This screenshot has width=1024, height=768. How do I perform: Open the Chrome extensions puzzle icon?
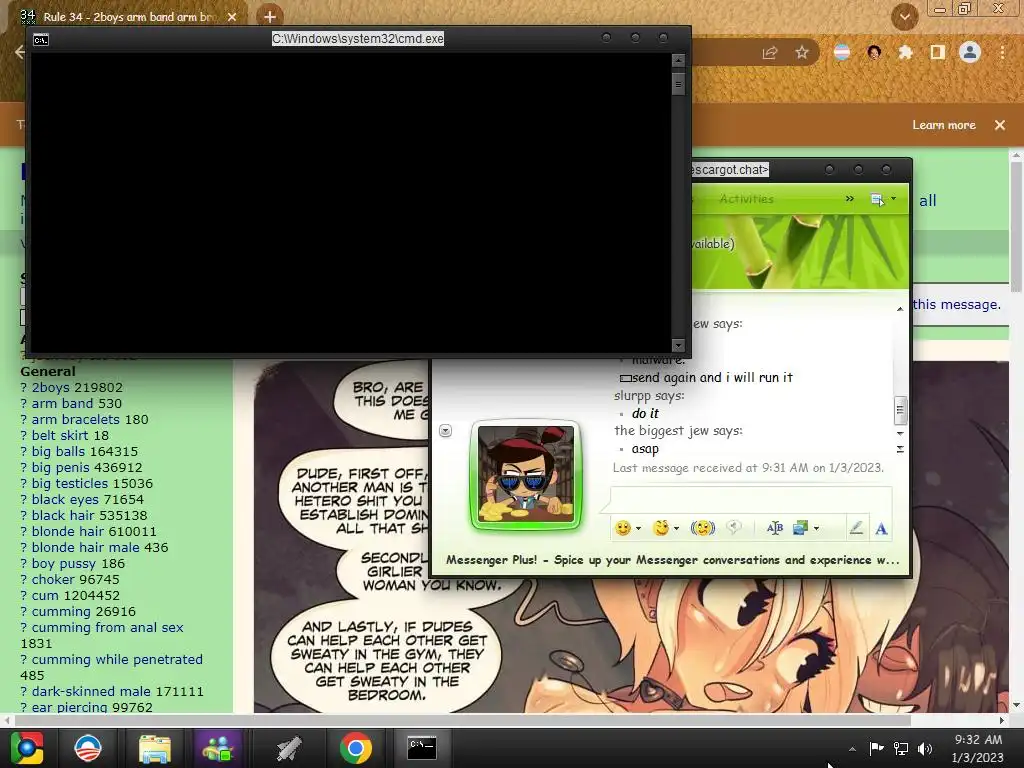tap(905, 53)
